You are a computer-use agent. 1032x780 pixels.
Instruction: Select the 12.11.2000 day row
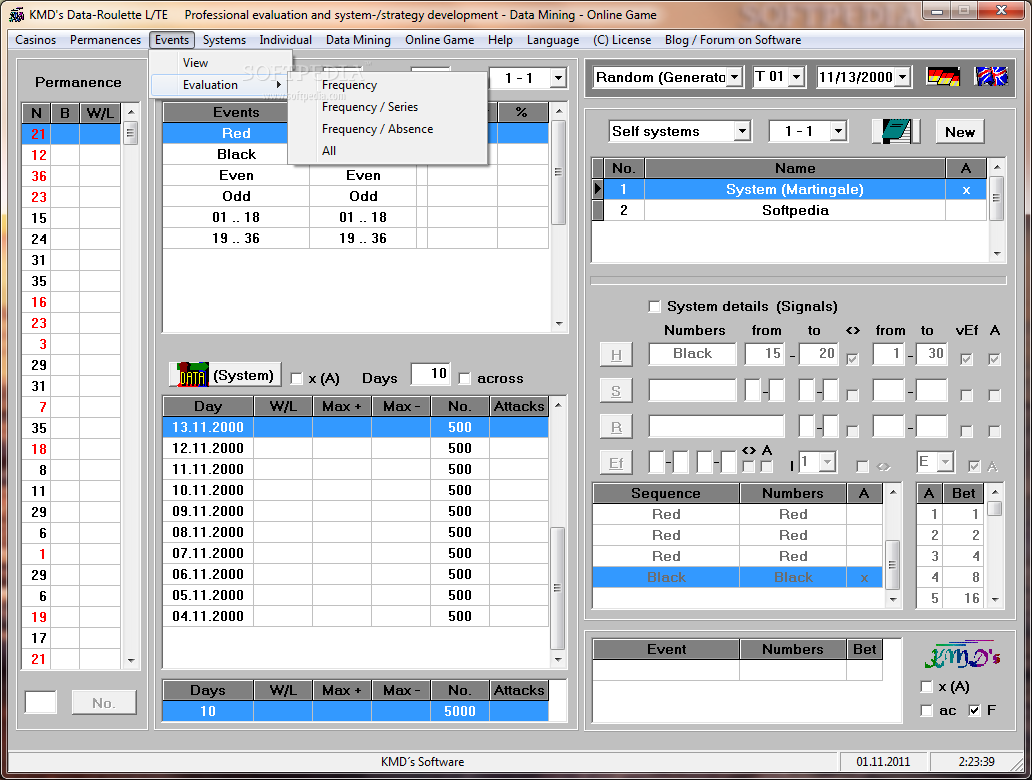(x=355, y=448)
